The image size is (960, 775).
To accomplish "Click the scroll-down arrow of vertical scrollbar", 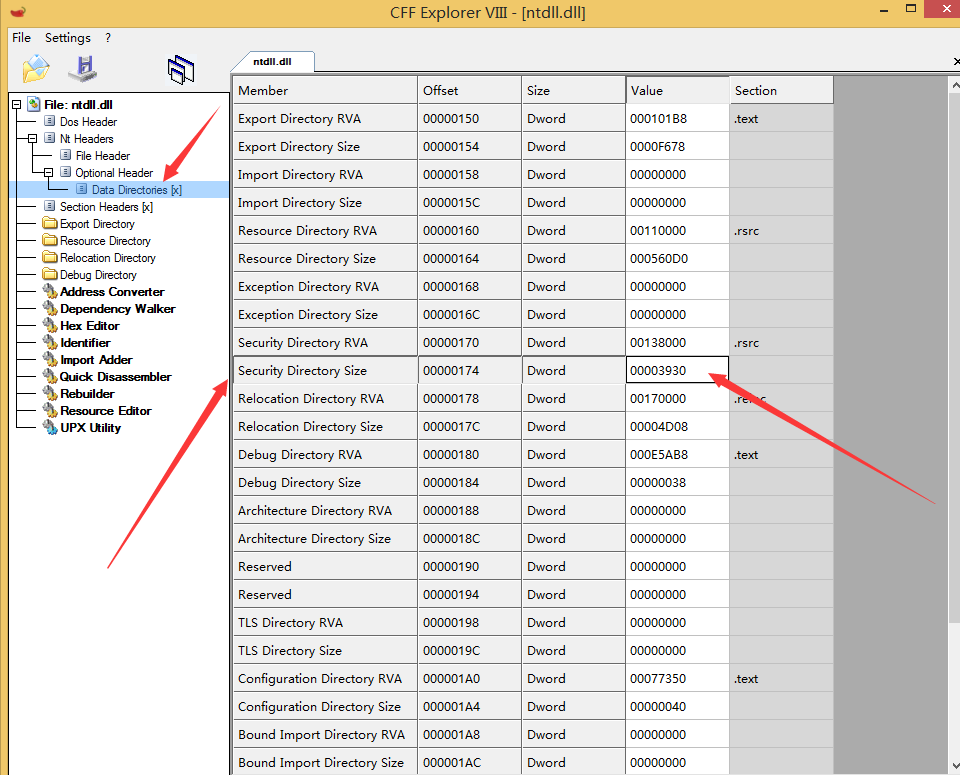I will click(x=955, y=765).
